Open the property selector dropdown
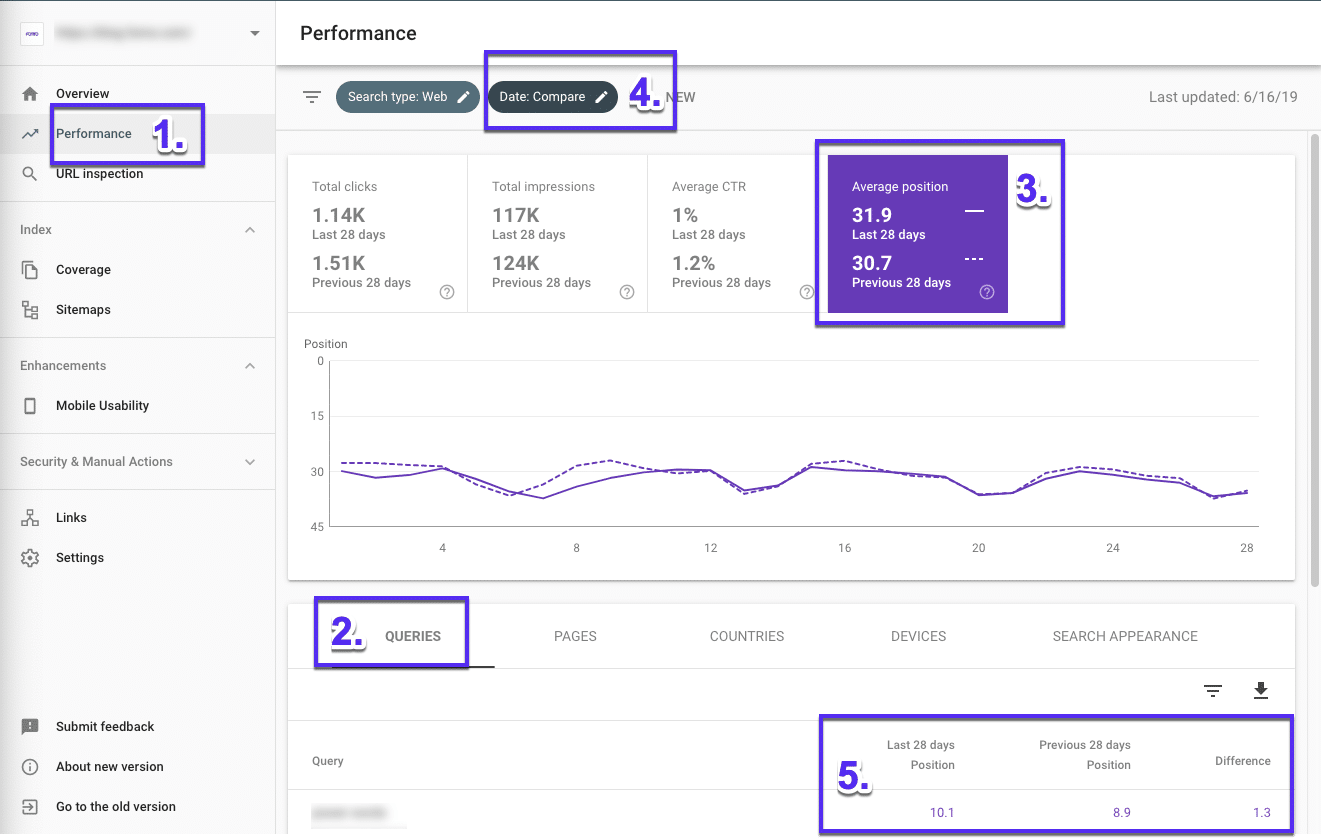The width and height of the screenshot is (1321, 839). point(254,31)
